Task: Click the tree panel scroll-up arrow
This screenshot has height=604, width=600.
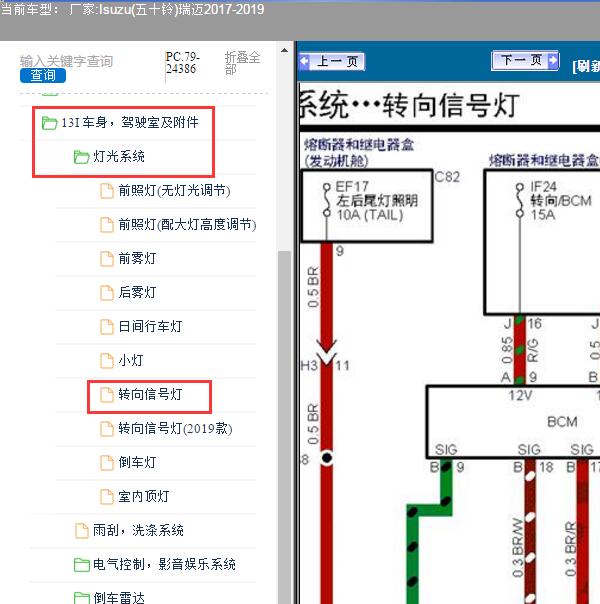Action: [x=284, y=50]
